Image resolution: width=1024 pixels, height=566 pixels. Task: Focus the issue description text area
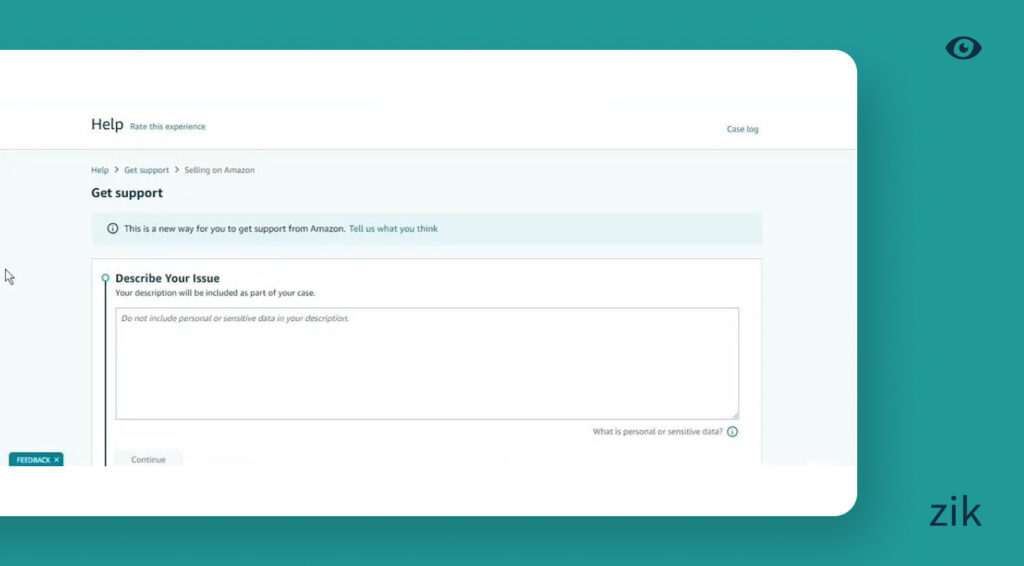(427, 365)
